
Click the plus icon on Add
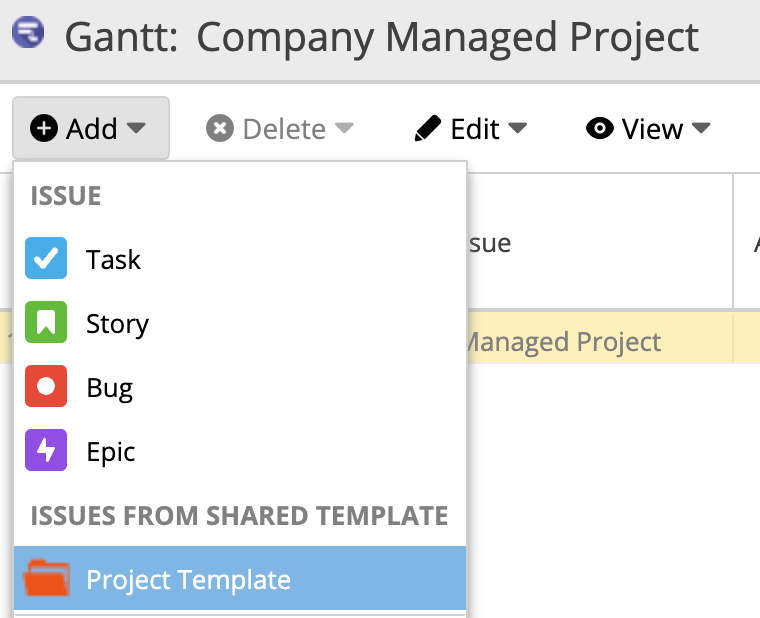click(44, 129)
